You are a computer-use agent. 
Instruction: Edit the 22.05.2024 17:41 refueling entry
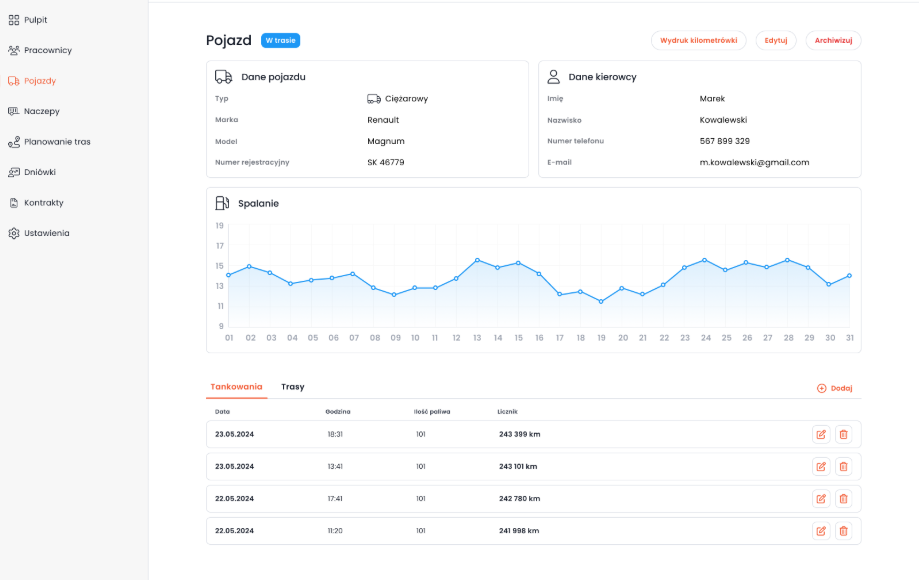(x=821, y=498)
